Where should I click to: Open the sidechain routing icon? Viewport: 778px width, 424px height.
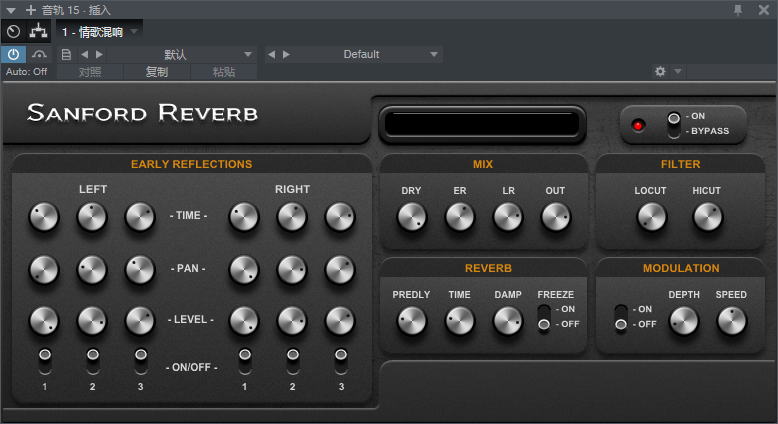(38, 32)
